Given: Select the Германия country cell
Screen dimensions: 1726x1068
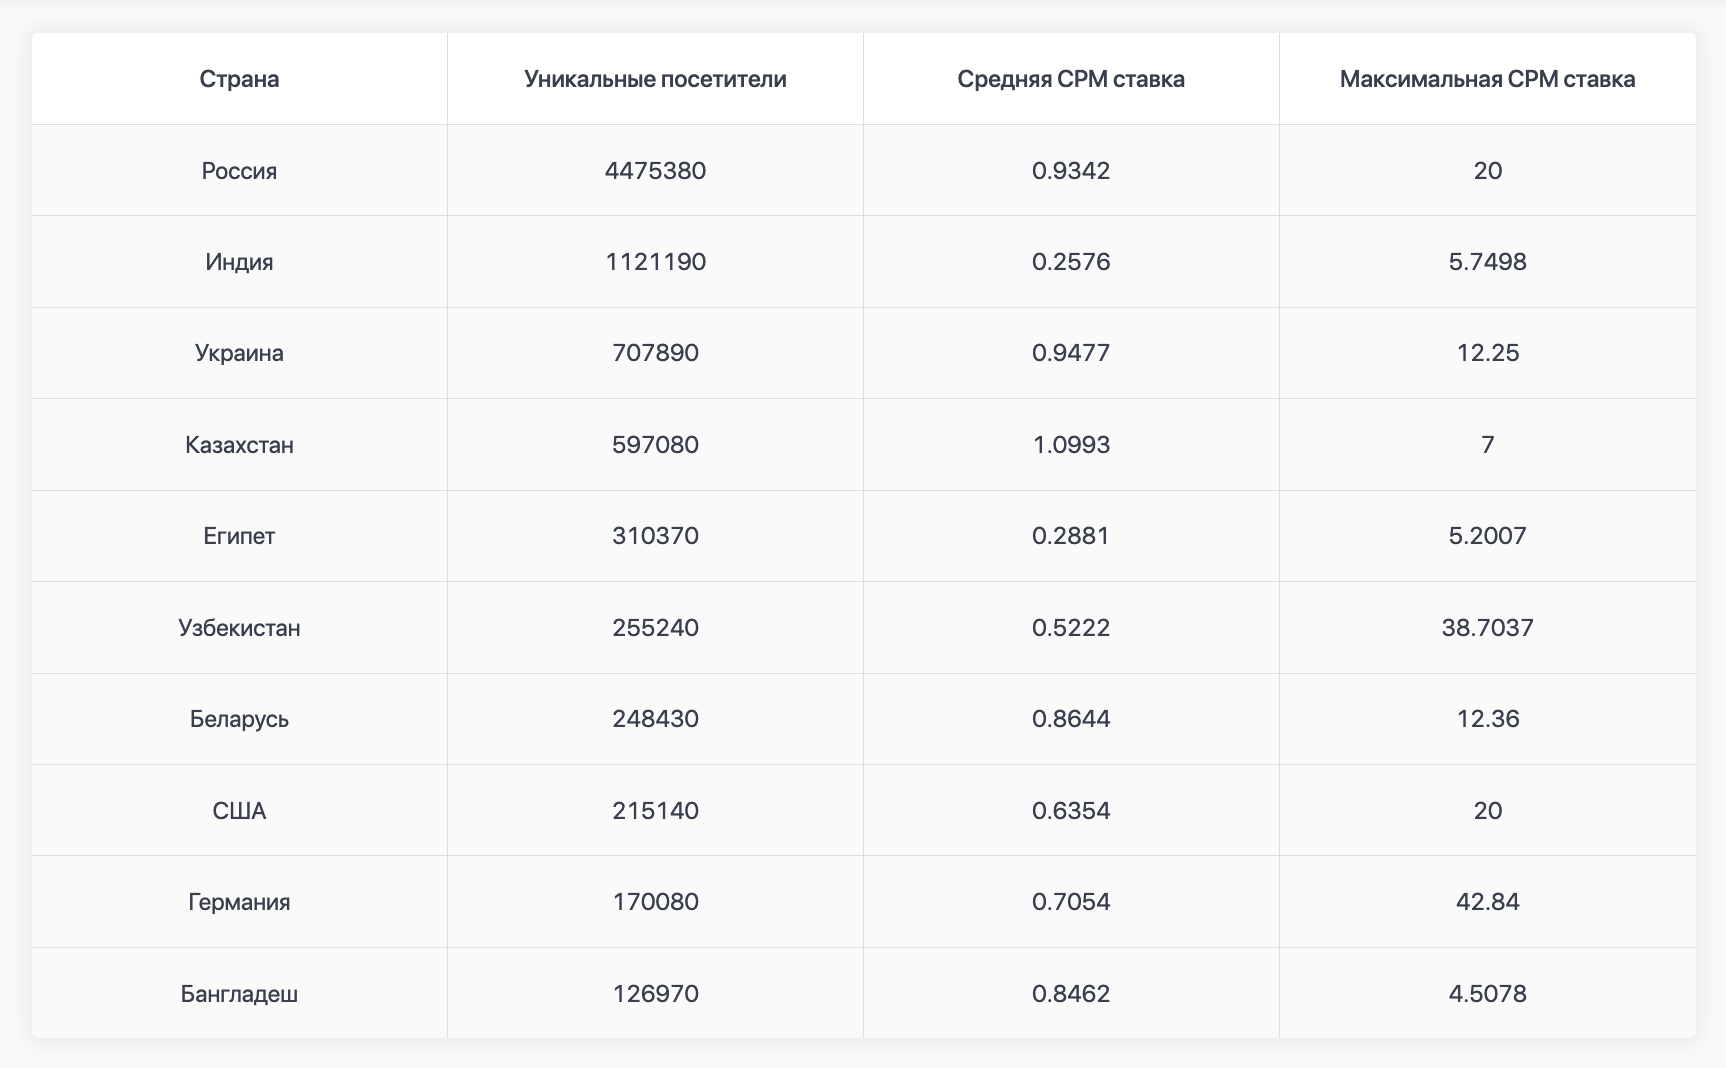Looking at the screenshot, I should tap(239, 902).
